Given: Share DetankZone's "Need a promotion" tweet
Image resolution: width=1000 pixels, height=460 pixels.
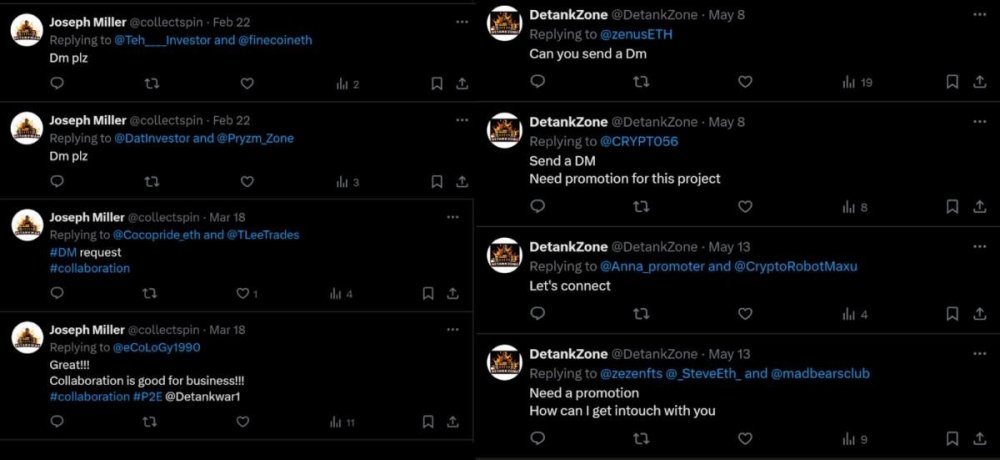Looking at the screenshot, I should [x=977, y=439].
